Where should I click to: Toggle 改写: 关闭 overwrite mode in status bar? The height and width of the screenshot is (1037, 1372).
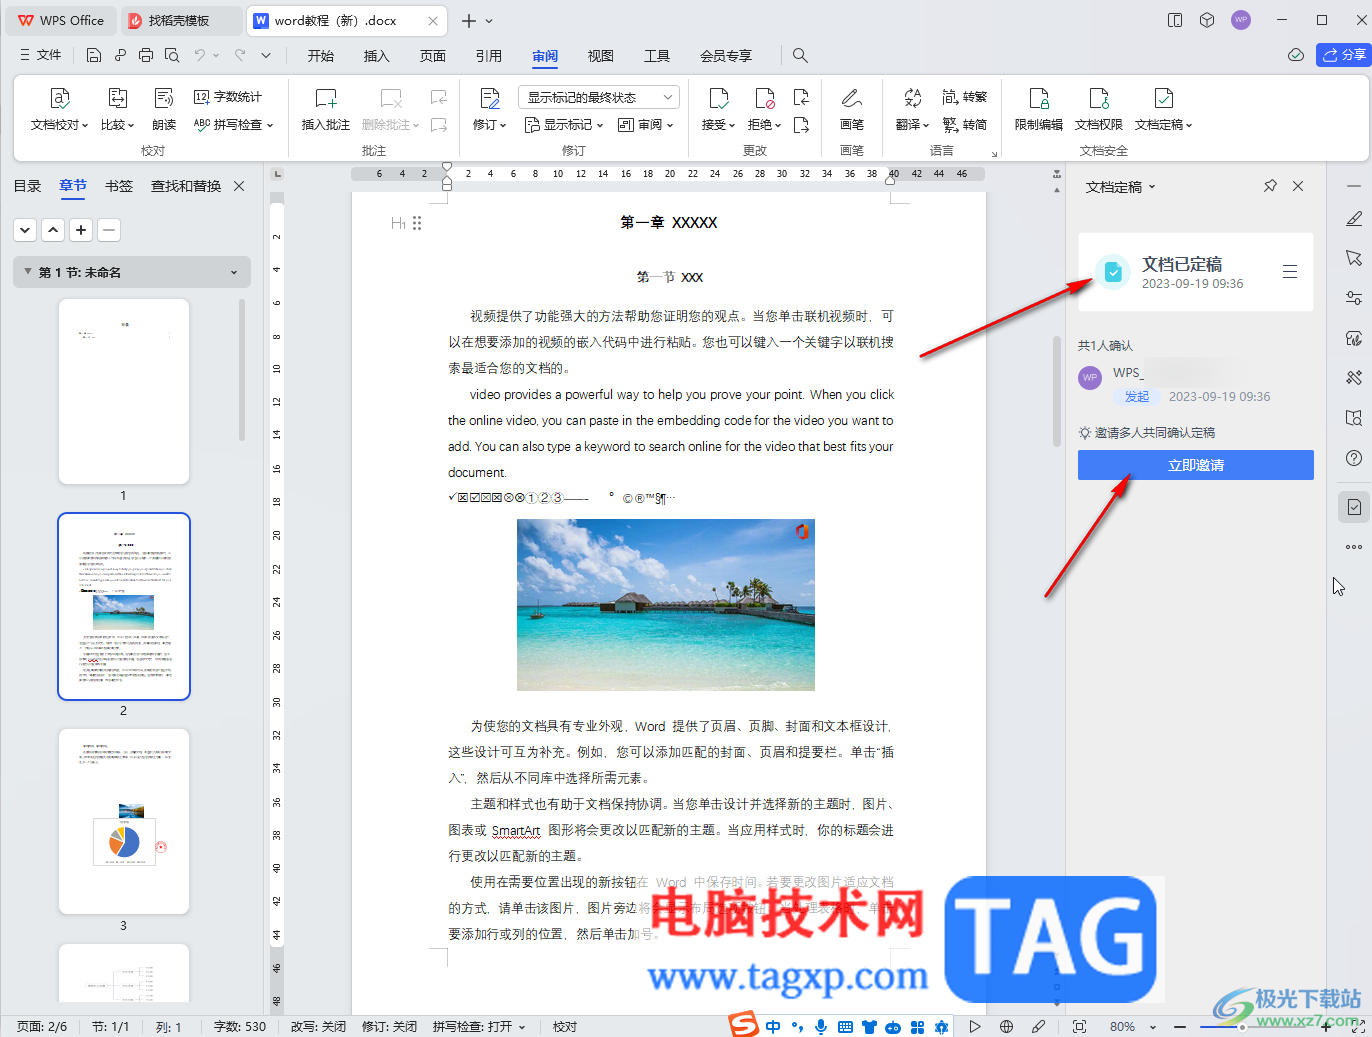(318, 1026)
